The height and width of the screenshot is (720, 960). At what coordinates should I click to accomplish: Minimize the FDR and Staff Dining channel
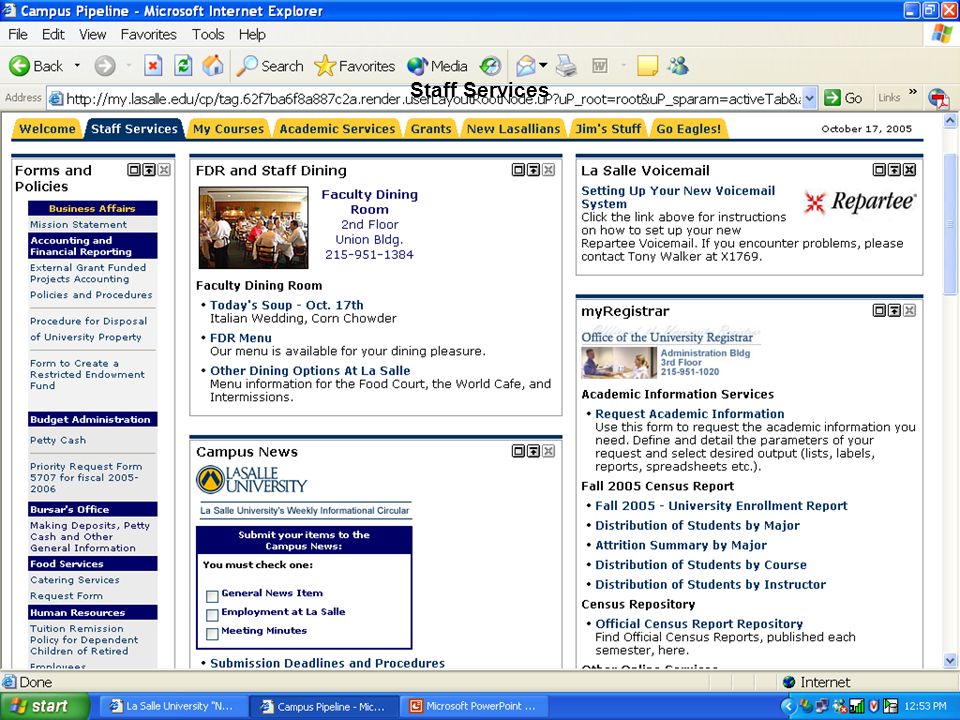533,170
